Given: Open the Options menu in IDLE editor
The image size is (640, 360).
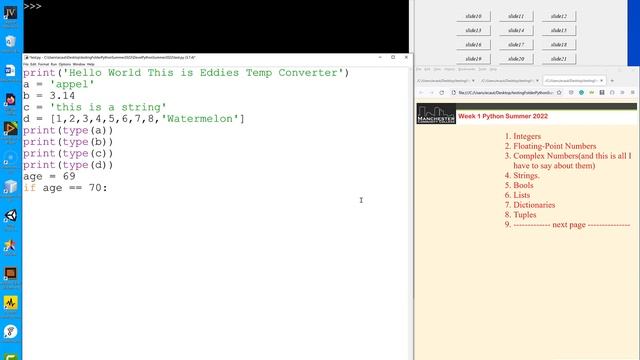Looking at the screenshot, I should coord(64,64).
